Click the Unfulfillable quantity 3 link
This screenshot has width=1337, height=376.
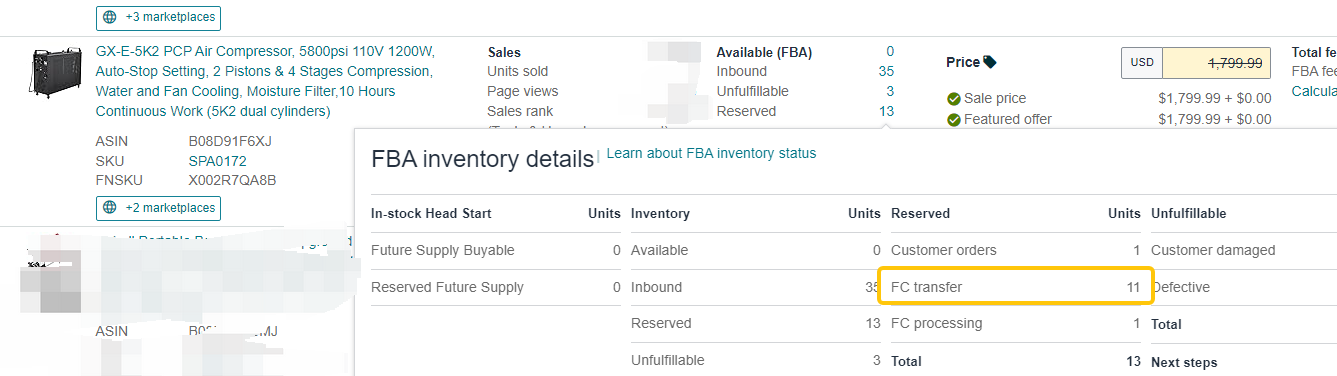pyautogui.click(x=890, y=91)
